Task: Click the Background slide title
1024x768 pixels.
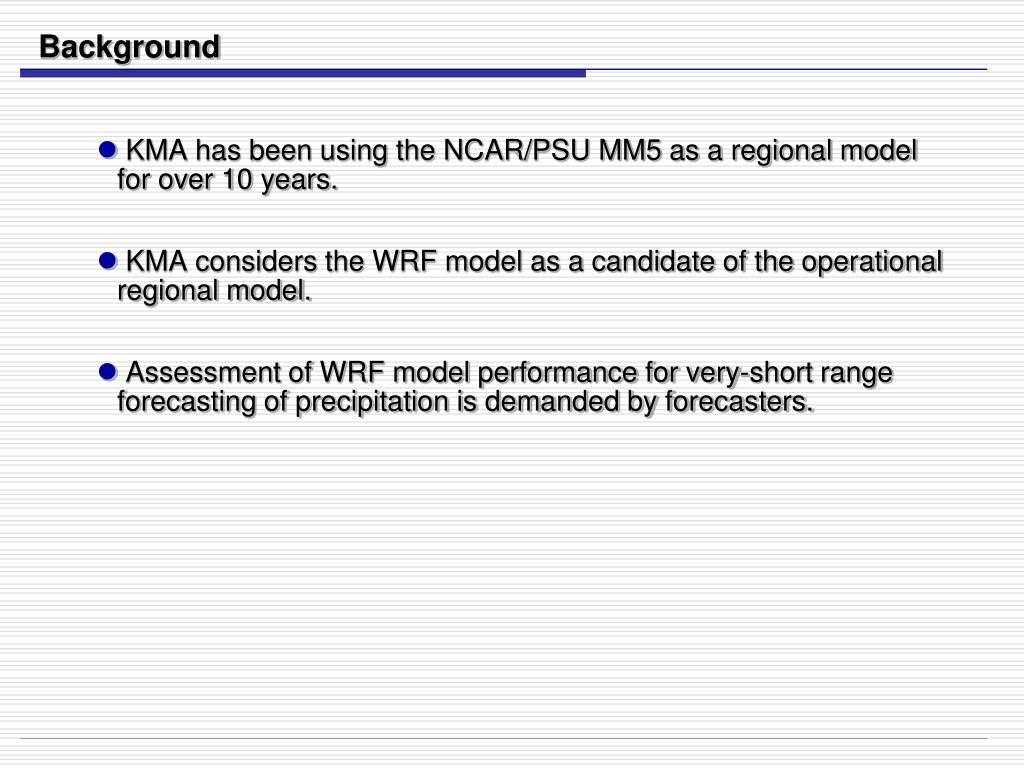Action: pos(129,47)
